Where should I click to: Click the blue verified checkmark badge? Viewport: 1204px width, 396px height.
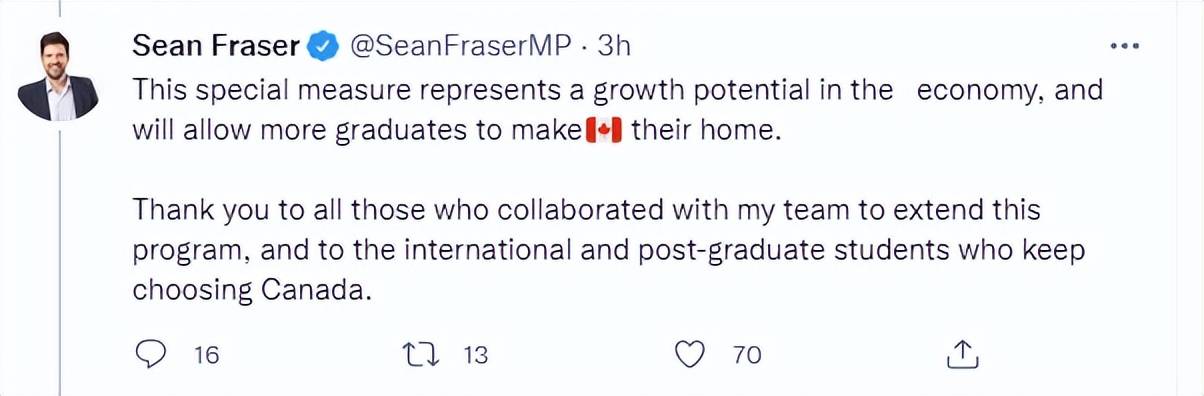(x=321, y=46)
